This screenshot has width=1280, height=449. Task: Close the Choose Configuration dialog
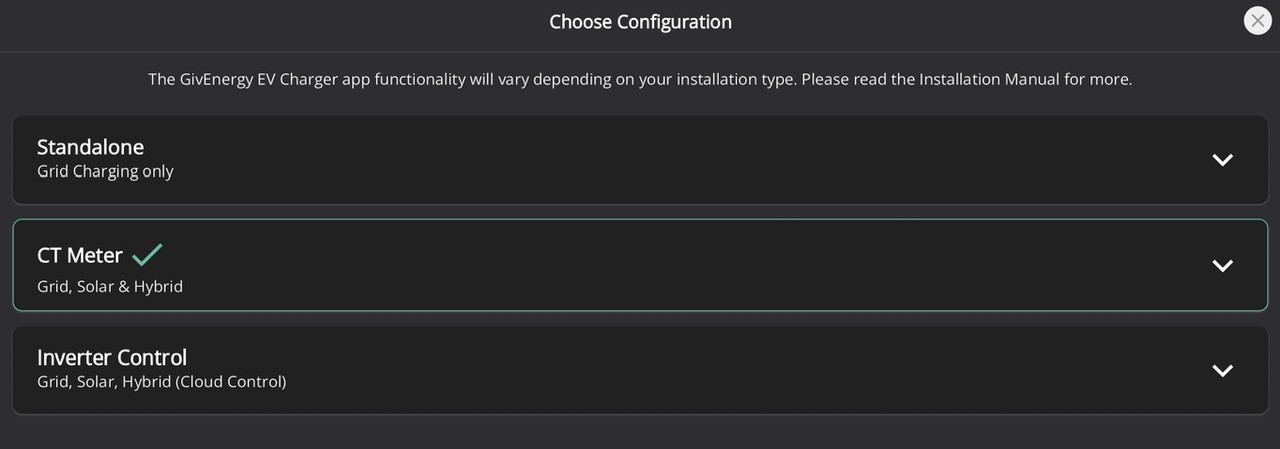(1257, 21)
